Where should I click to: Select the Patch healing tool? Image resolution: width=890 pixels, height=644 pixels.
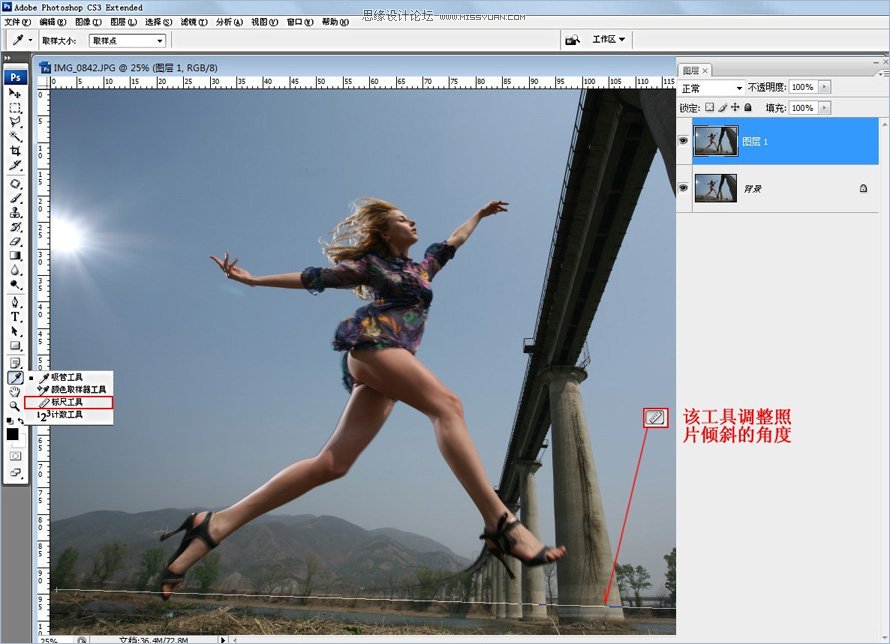[x=15, y=184]
